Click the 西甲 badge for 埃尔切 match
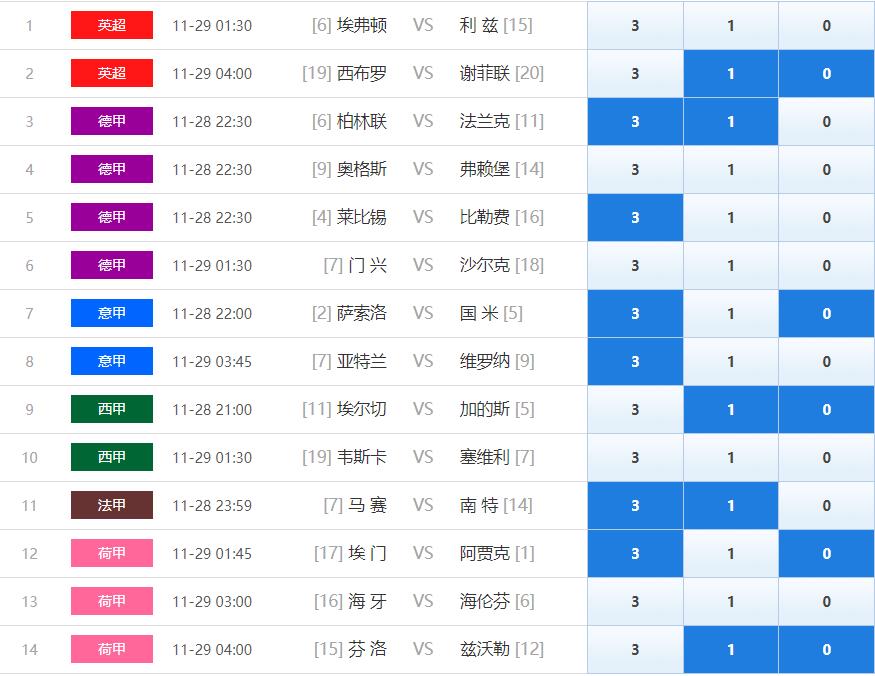 point(112,409)
